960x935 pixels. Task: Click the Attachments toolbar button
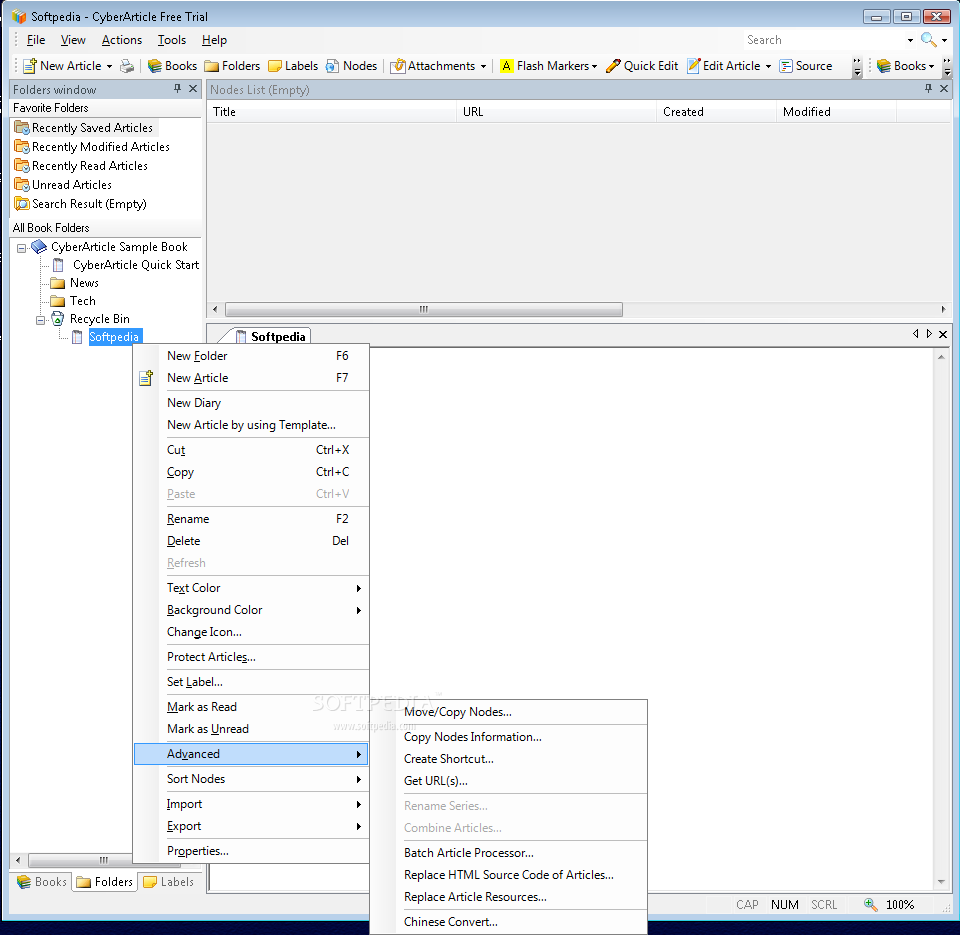[433, 66]
